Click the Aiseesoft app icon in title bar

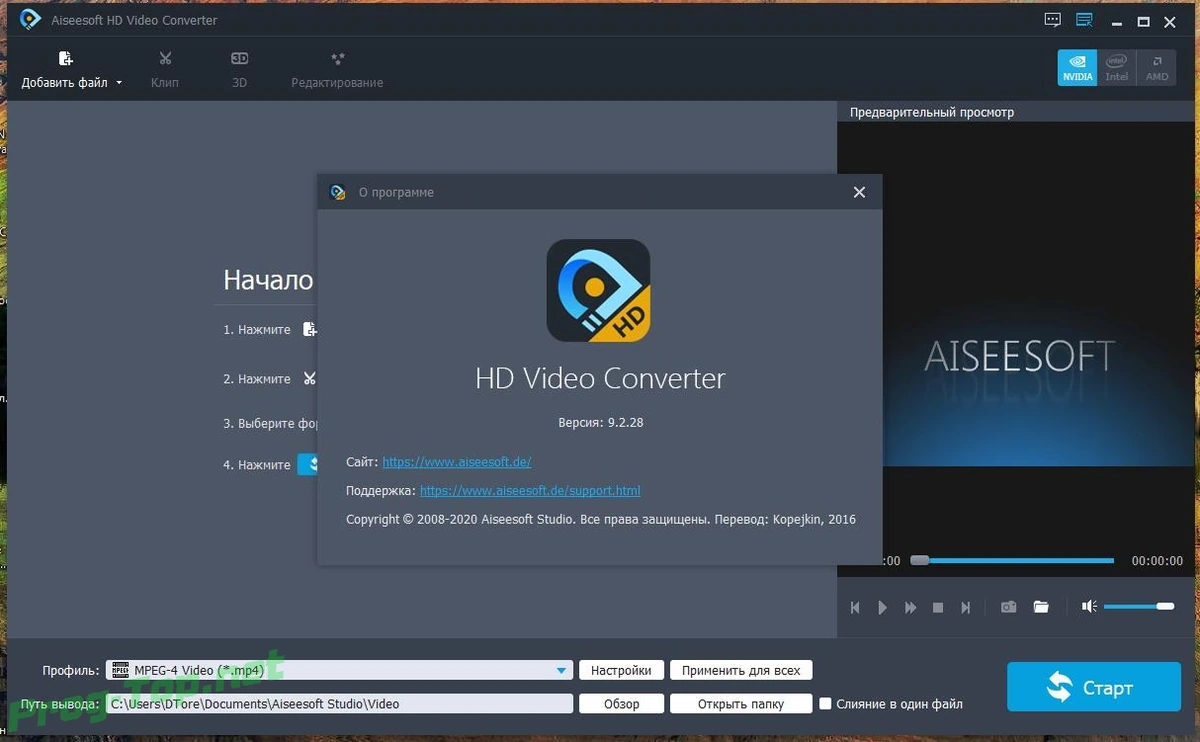[x=29, y=20]
